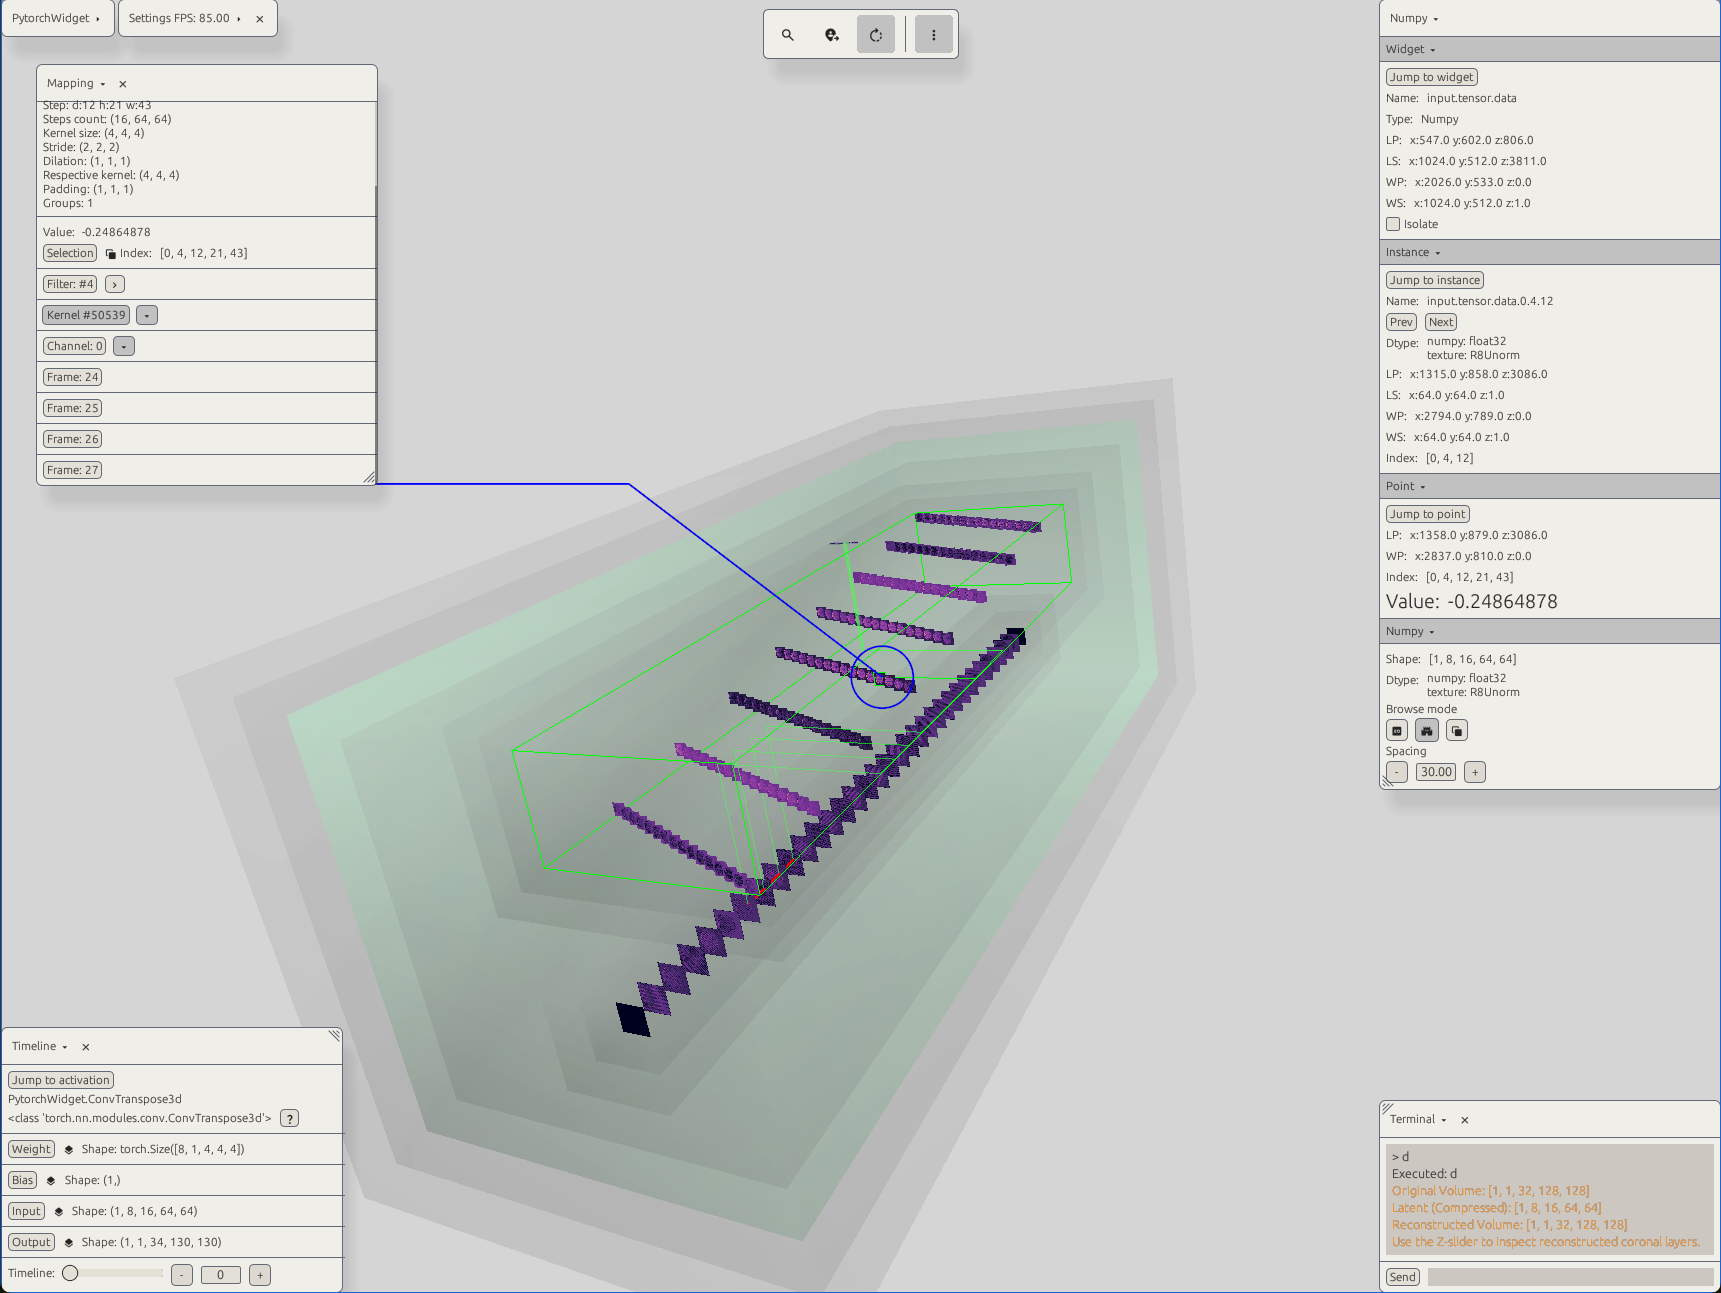This screenshot has height=1293, width=1721.
Task: Click the Filter #4 next arrow button
Action: coord(115,285)
